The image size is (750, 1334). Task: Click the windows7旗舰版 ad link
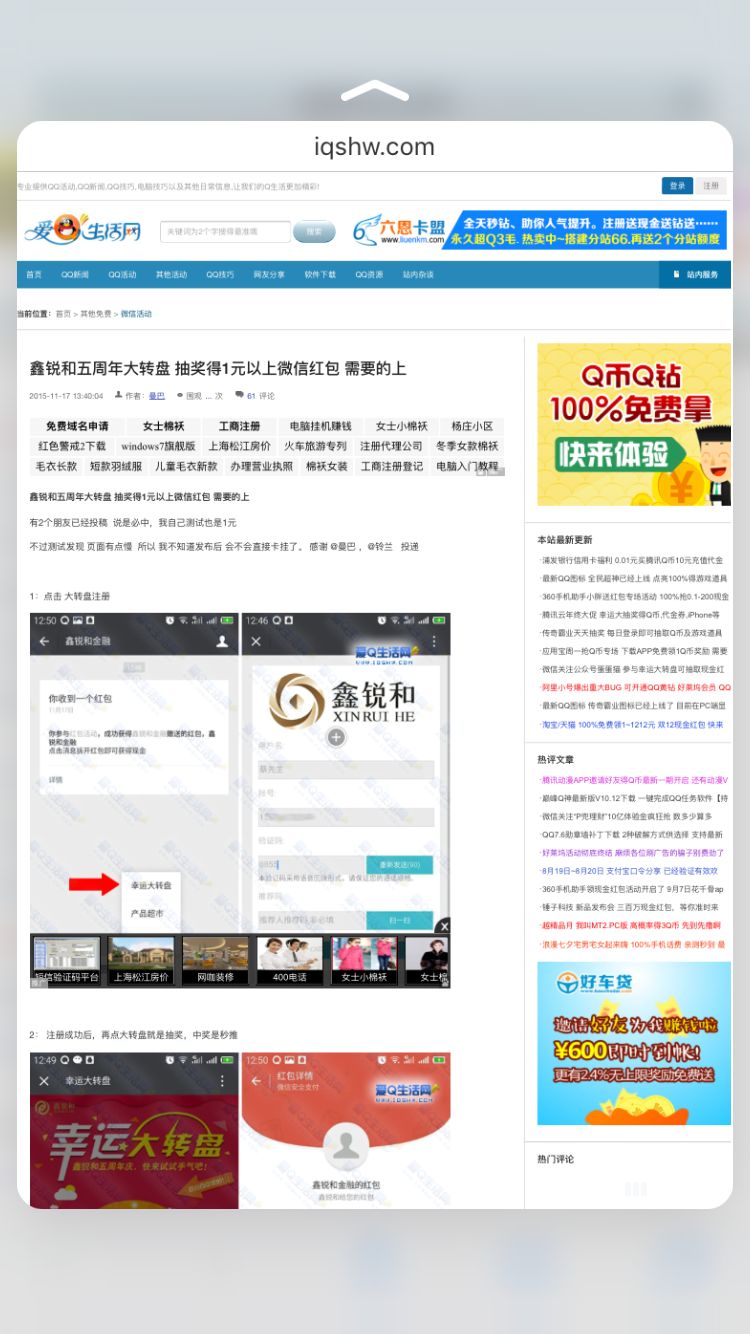point(158,446)
